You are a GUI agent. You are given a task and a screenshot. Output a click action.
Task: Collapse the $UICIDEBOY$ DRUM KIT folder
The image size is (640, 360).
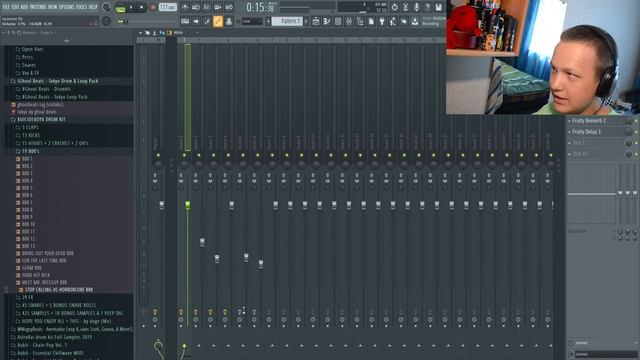[x=41, y=120]
